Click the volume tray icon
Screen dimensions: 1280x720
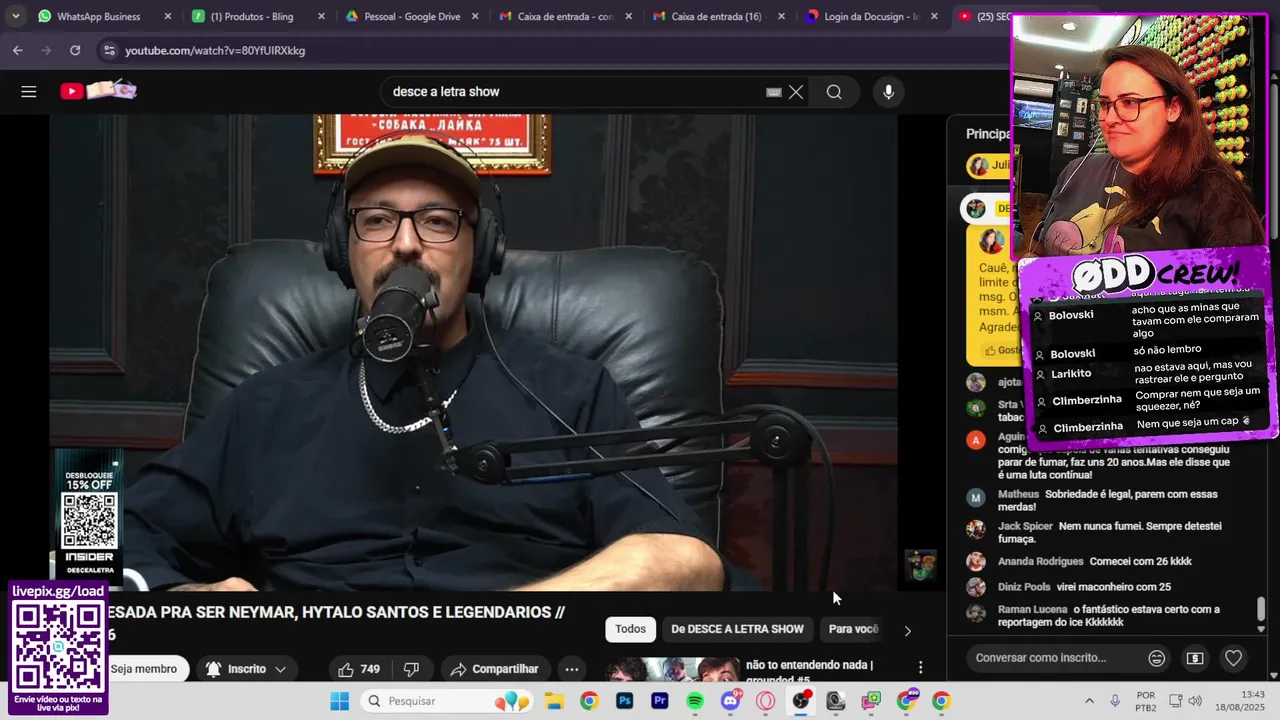click(1195, 701)
